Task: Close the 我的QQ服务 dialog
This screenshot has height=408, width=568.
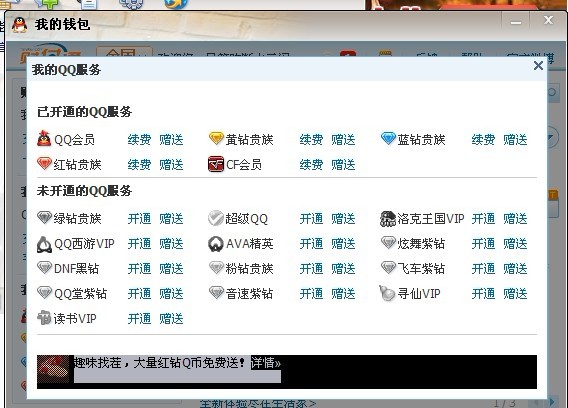Action: (538, 66)
